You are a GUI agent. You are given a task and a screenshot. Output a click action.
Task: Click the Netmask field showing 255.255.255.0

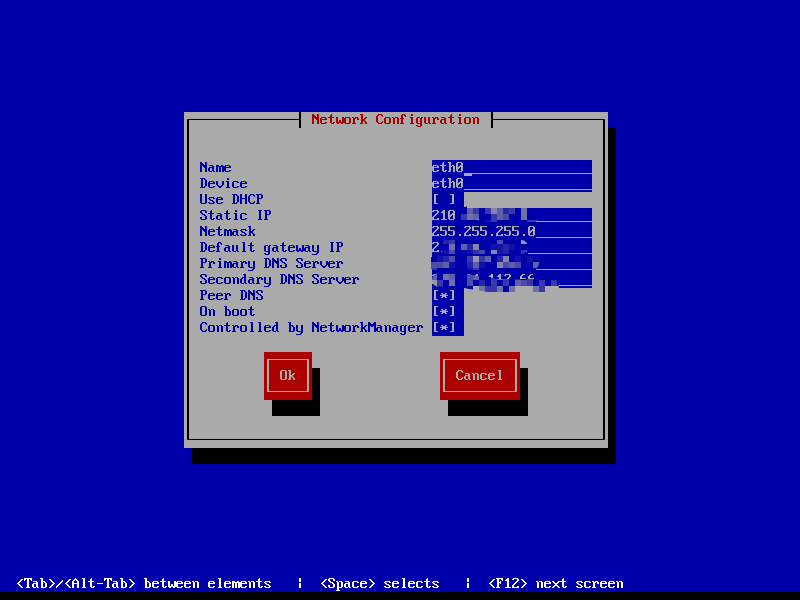pyautogui.click(x=512, y=231)
